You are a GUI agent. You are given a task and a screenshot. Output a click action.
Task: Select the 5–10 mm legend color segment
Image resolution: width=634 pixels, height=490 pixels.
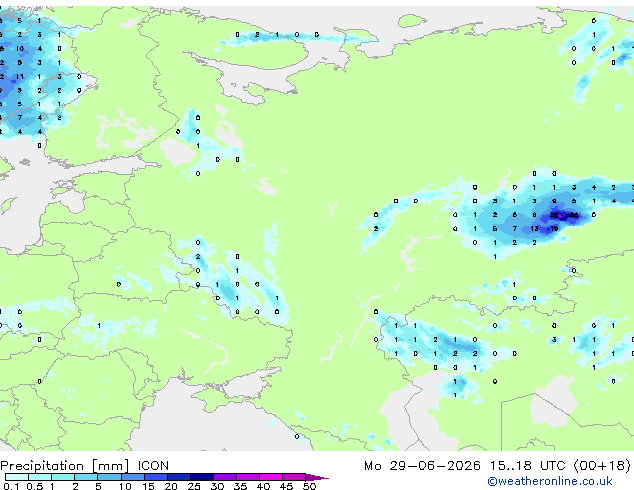pyautogui.click(x=109, y=477)
